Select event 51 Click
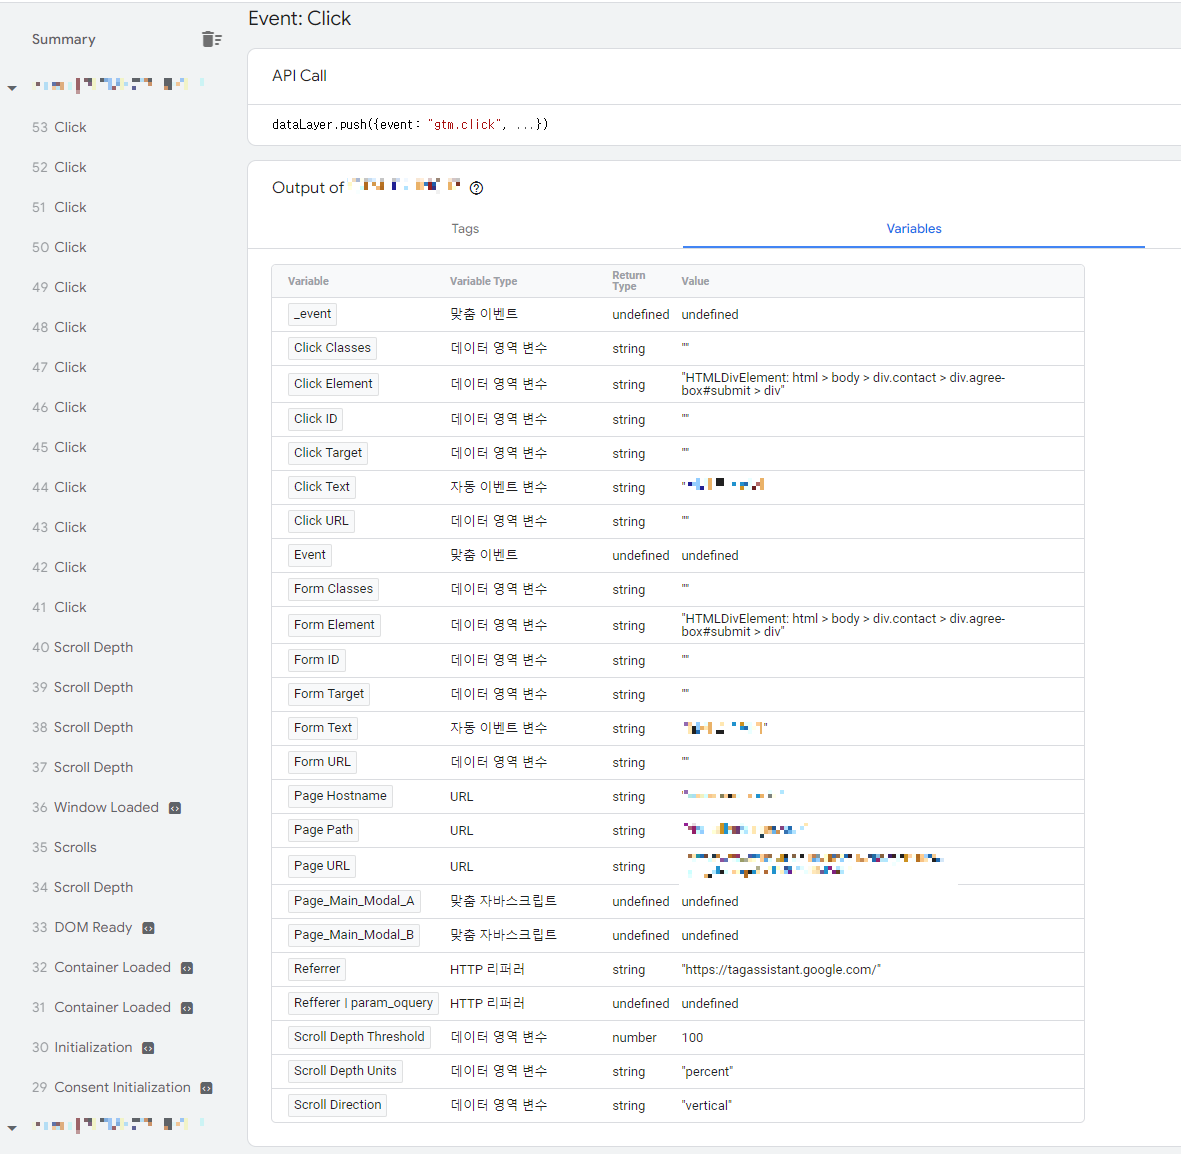 (60, 207)
